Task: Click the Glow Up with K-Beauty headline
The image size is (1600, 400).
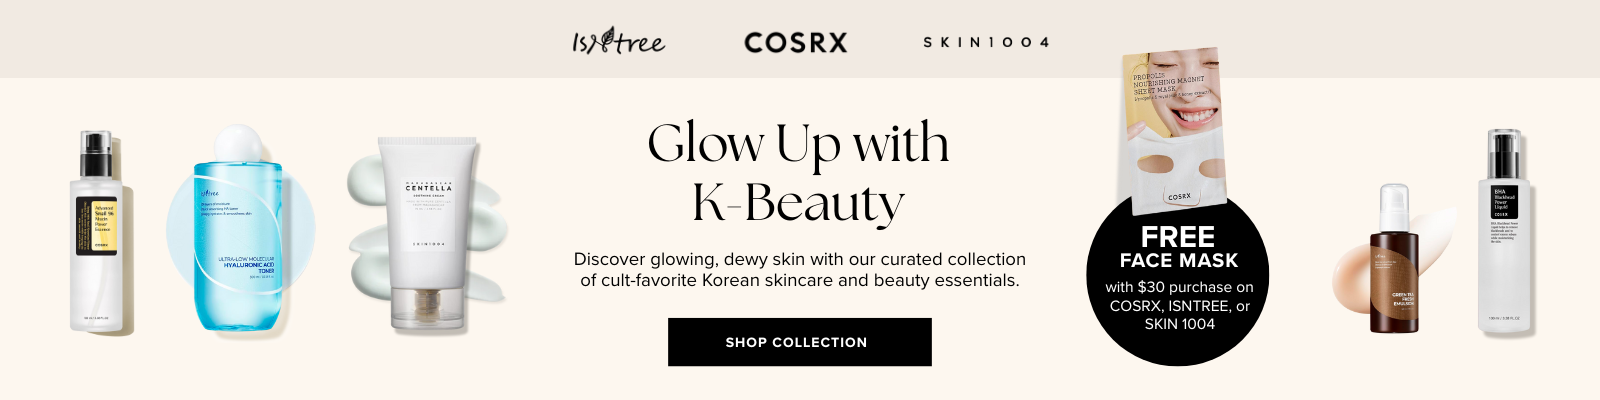Action: click(798, 172)
